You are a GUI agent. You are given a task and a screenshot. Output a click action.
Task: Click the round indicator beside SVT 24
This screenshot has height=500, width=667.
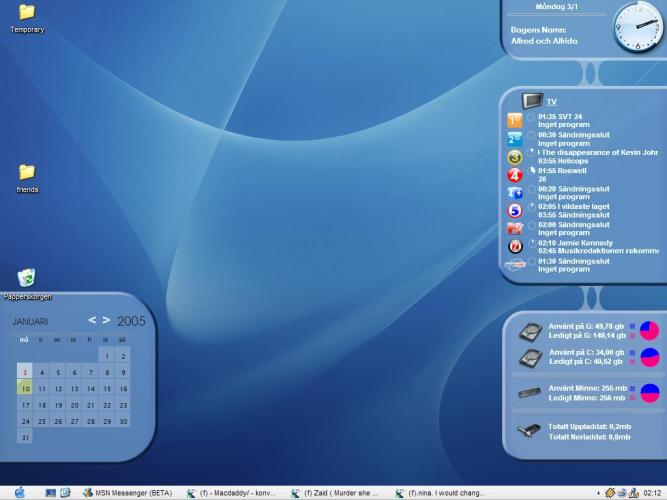(531, 117)
